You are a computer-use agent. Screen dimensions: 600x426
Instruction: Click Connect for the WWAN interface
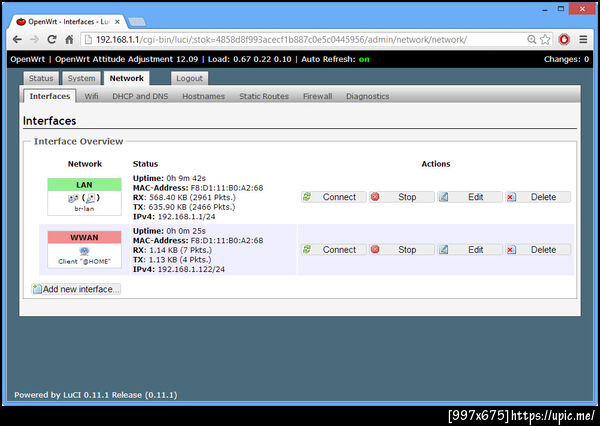pos(334,250)
